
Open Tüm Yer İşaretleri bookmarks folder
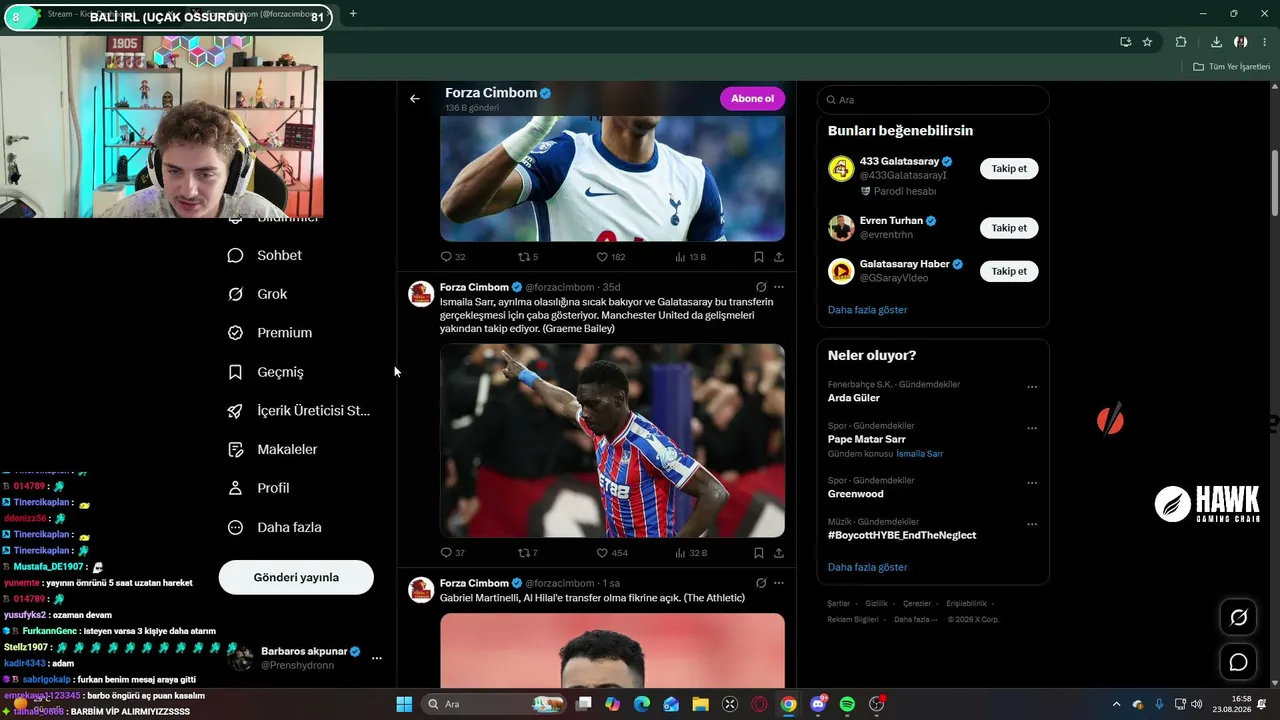click(x=1232, y=67)
